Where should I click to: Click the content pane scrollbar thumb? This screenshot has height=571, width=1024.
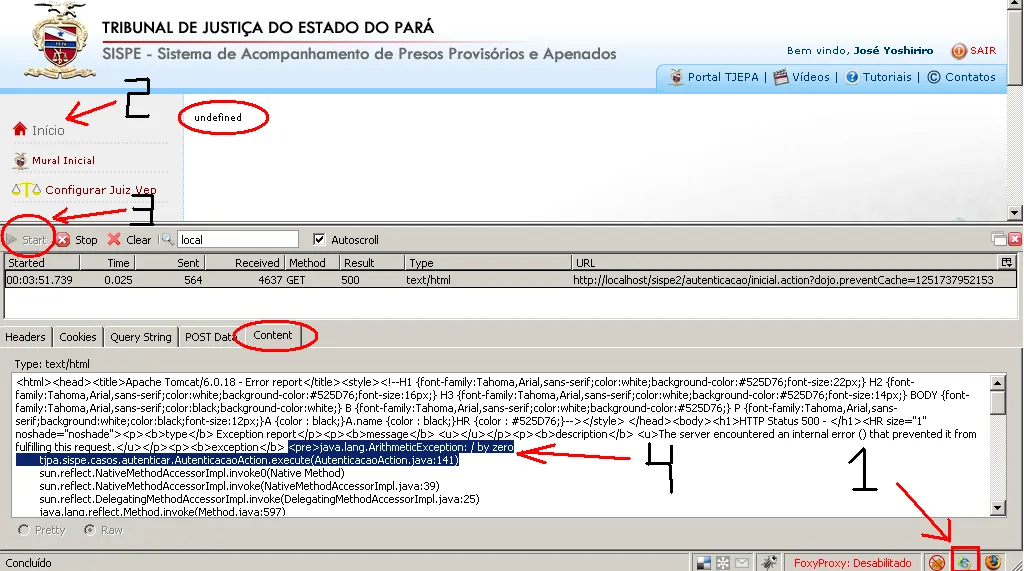(997, 402)
